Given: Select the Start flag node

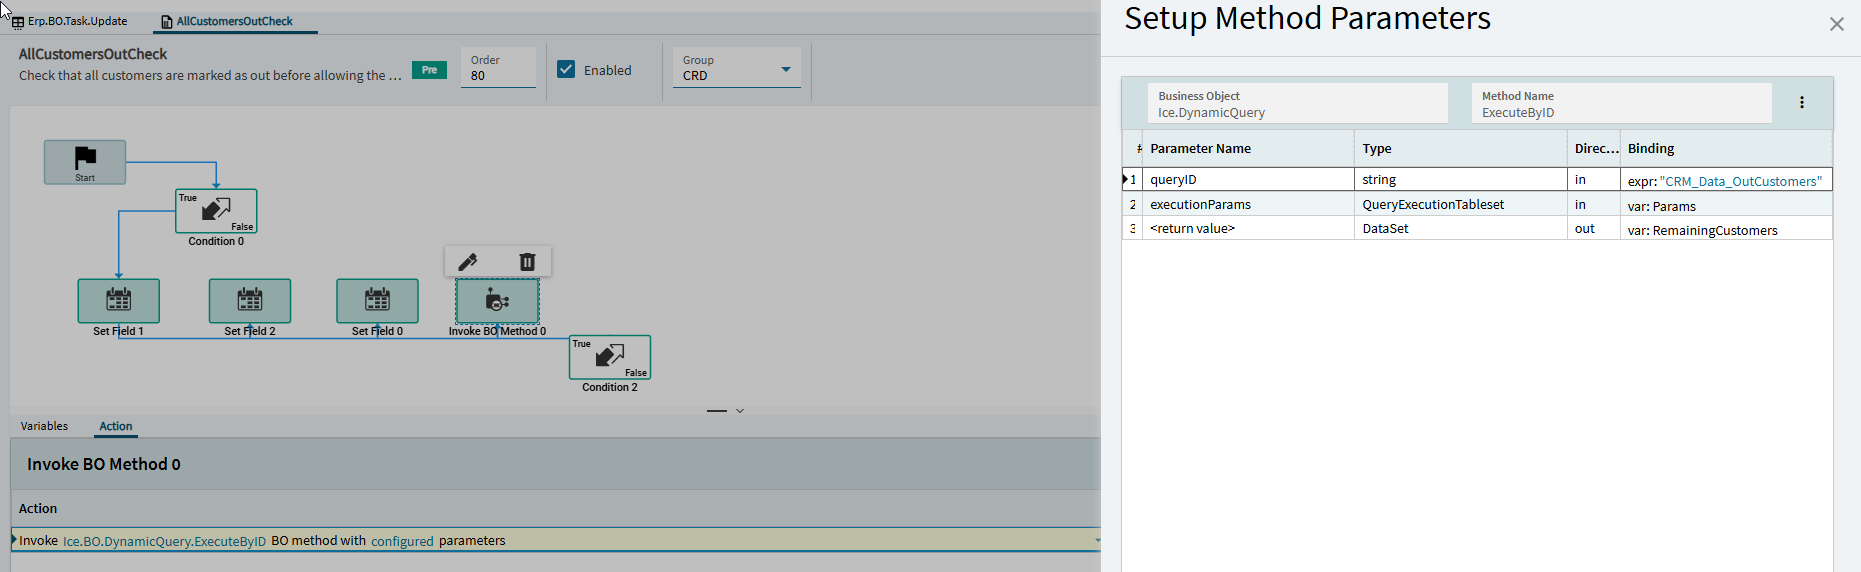Looking at the screenshot, I should [85, 162].
